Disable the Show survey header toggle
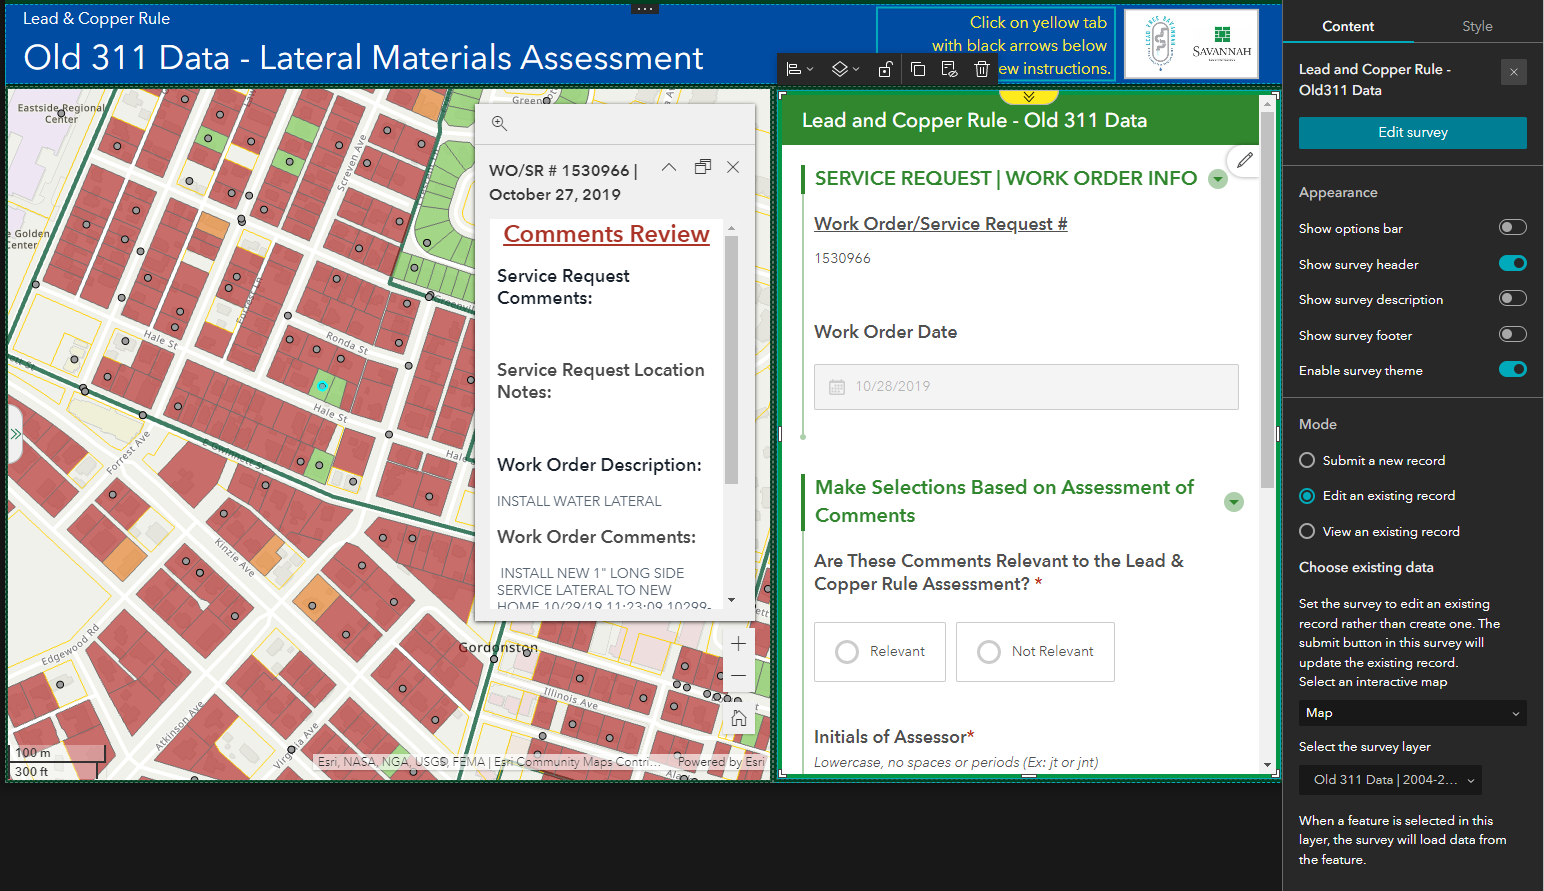The image size is (1544, 891). click(1513, 263)
